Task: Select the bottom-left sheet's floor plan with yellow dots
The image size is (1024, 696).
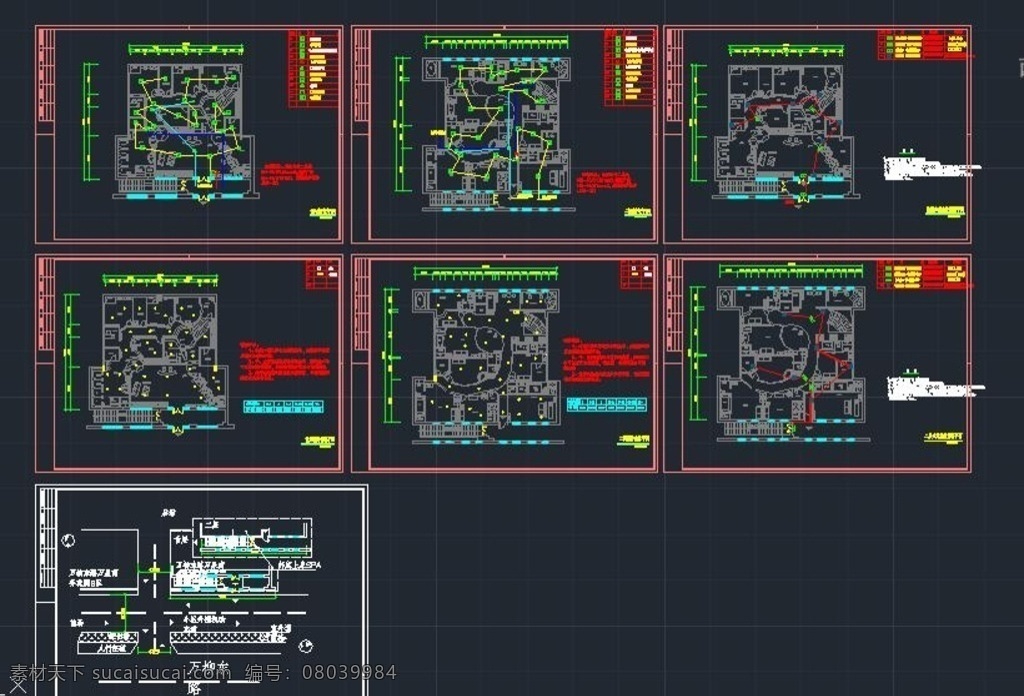Action: (x=161, y=362)
